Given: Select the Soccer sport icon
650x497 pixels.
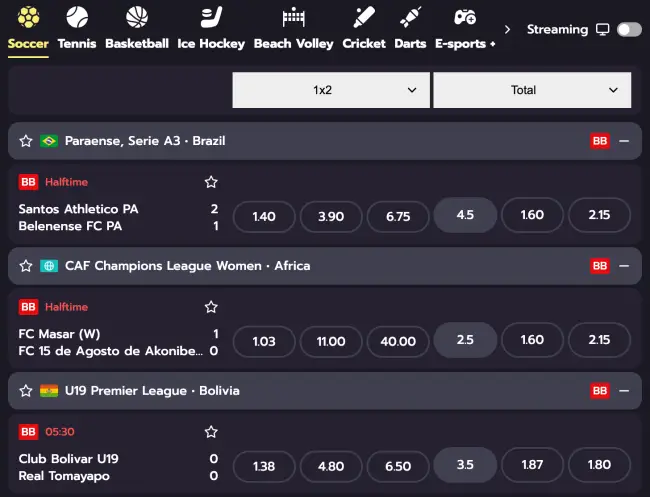Looking at the screenshot, I should (28, 18).
